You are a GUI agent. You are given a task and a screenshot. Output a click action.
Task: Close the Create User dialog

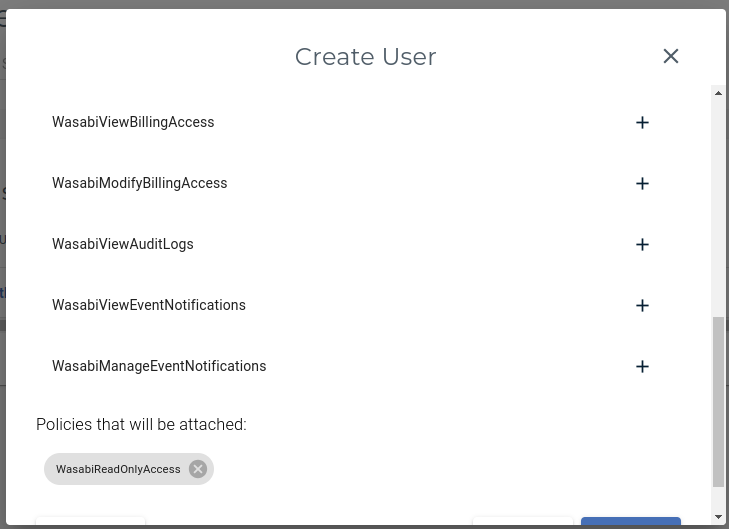(670, 56)
